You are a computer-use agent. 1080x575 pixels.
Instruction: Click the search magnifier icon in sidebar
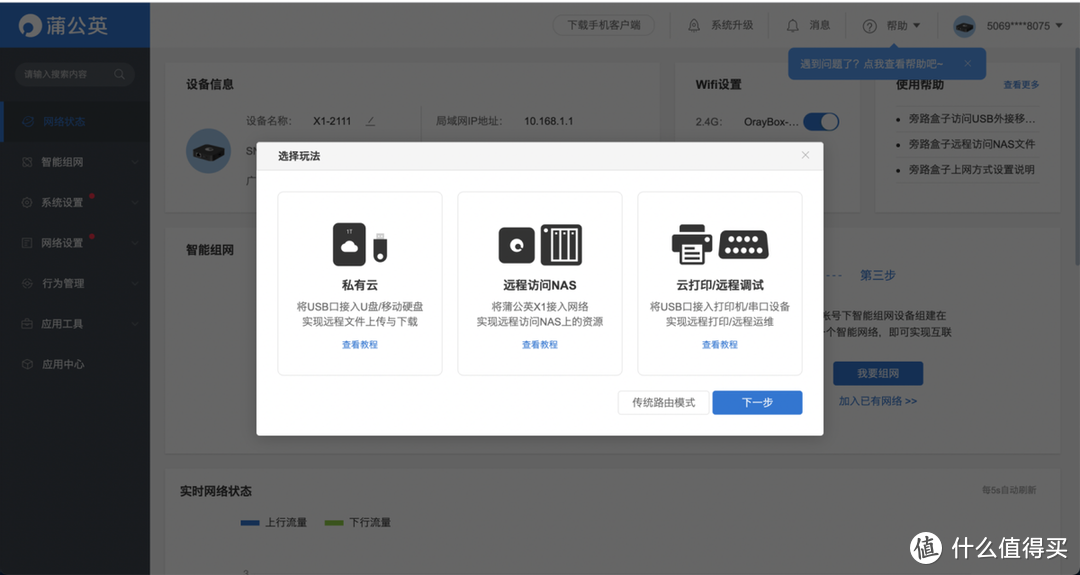pyautogui.click(x=119, y=74)
